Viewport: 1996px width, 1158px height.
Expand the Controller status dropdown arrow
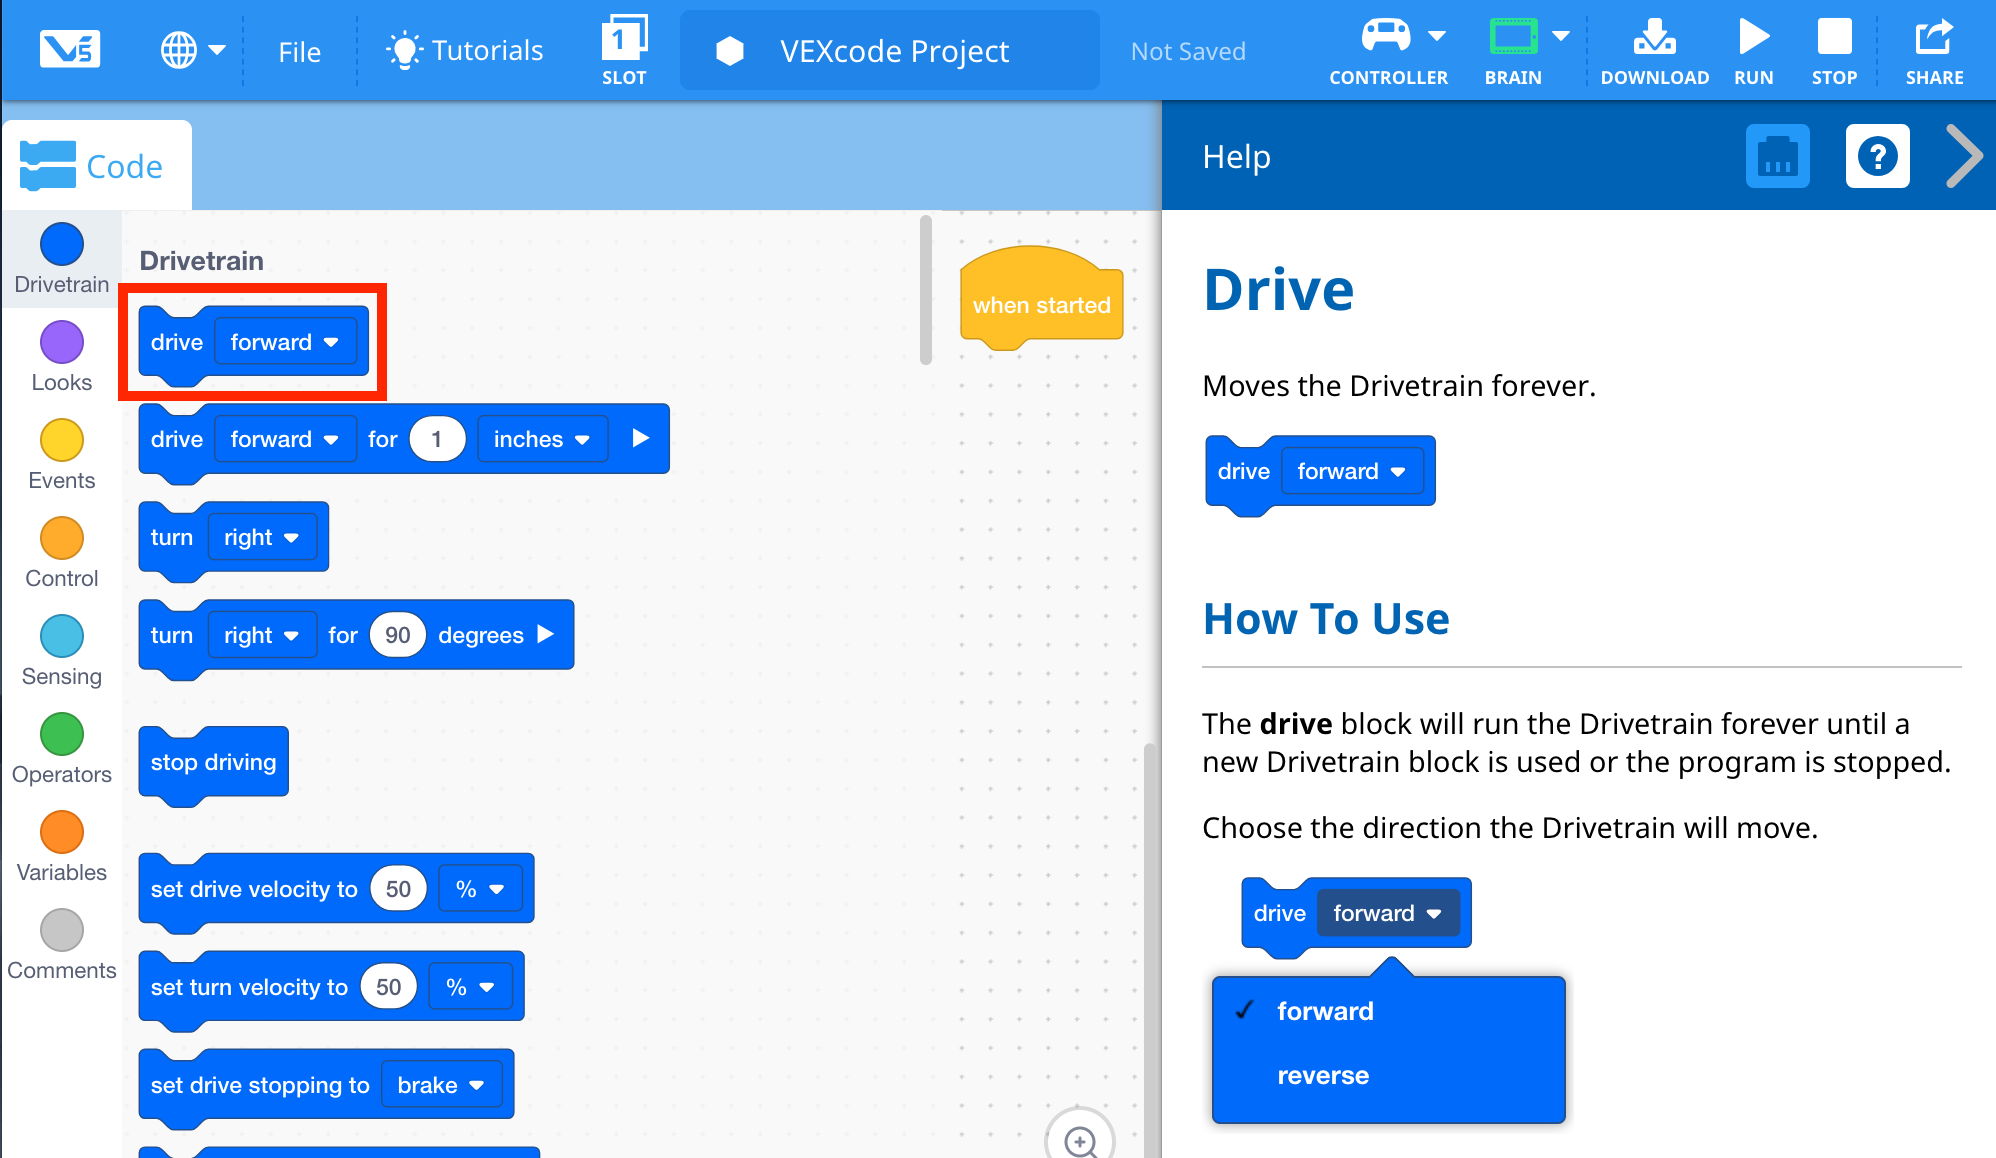coord(1437,36)
